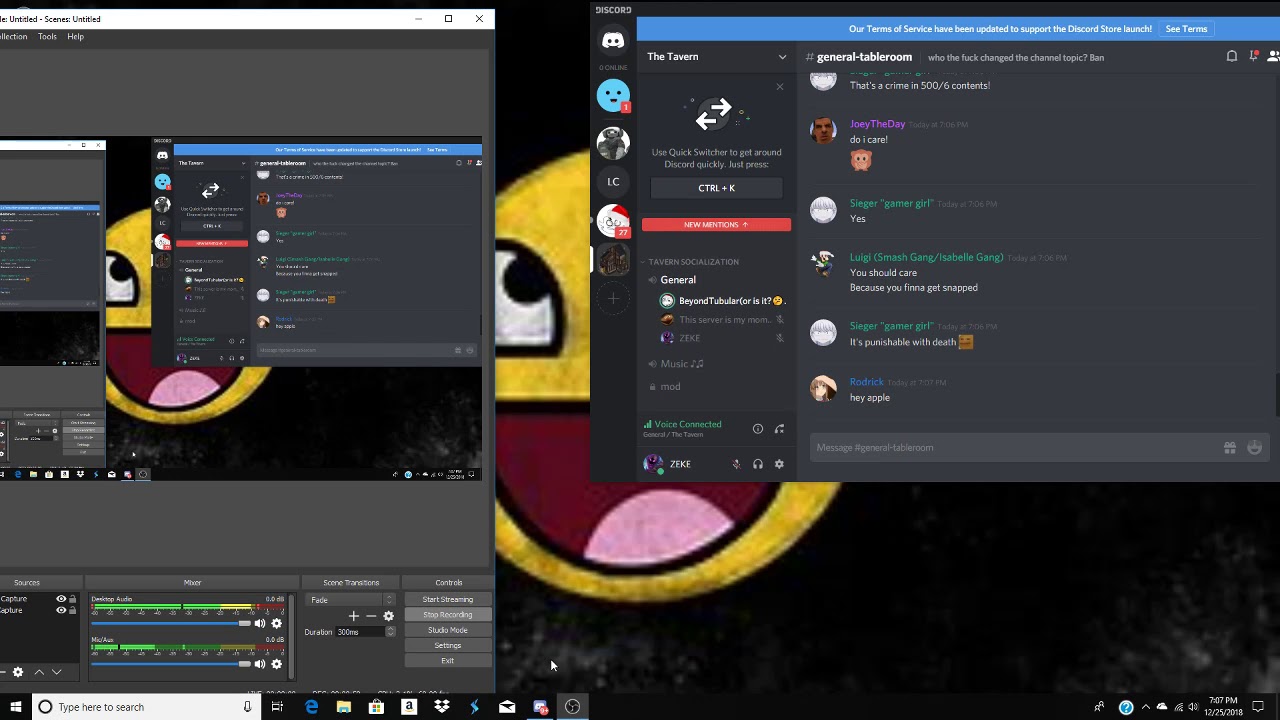Disconnect from voice call in Discord

coord(779,429)
